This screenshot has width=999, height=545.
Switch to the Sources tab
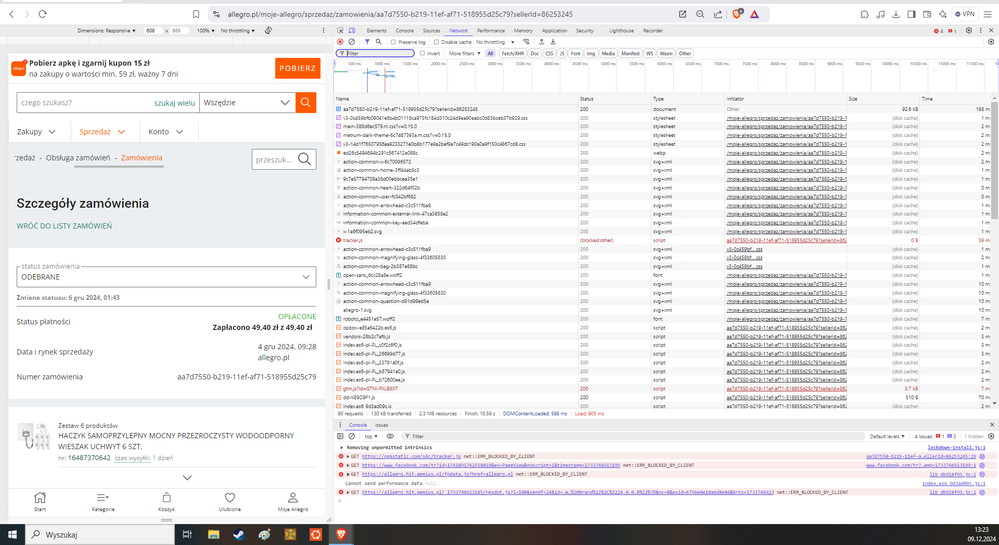tap(431, 31)
